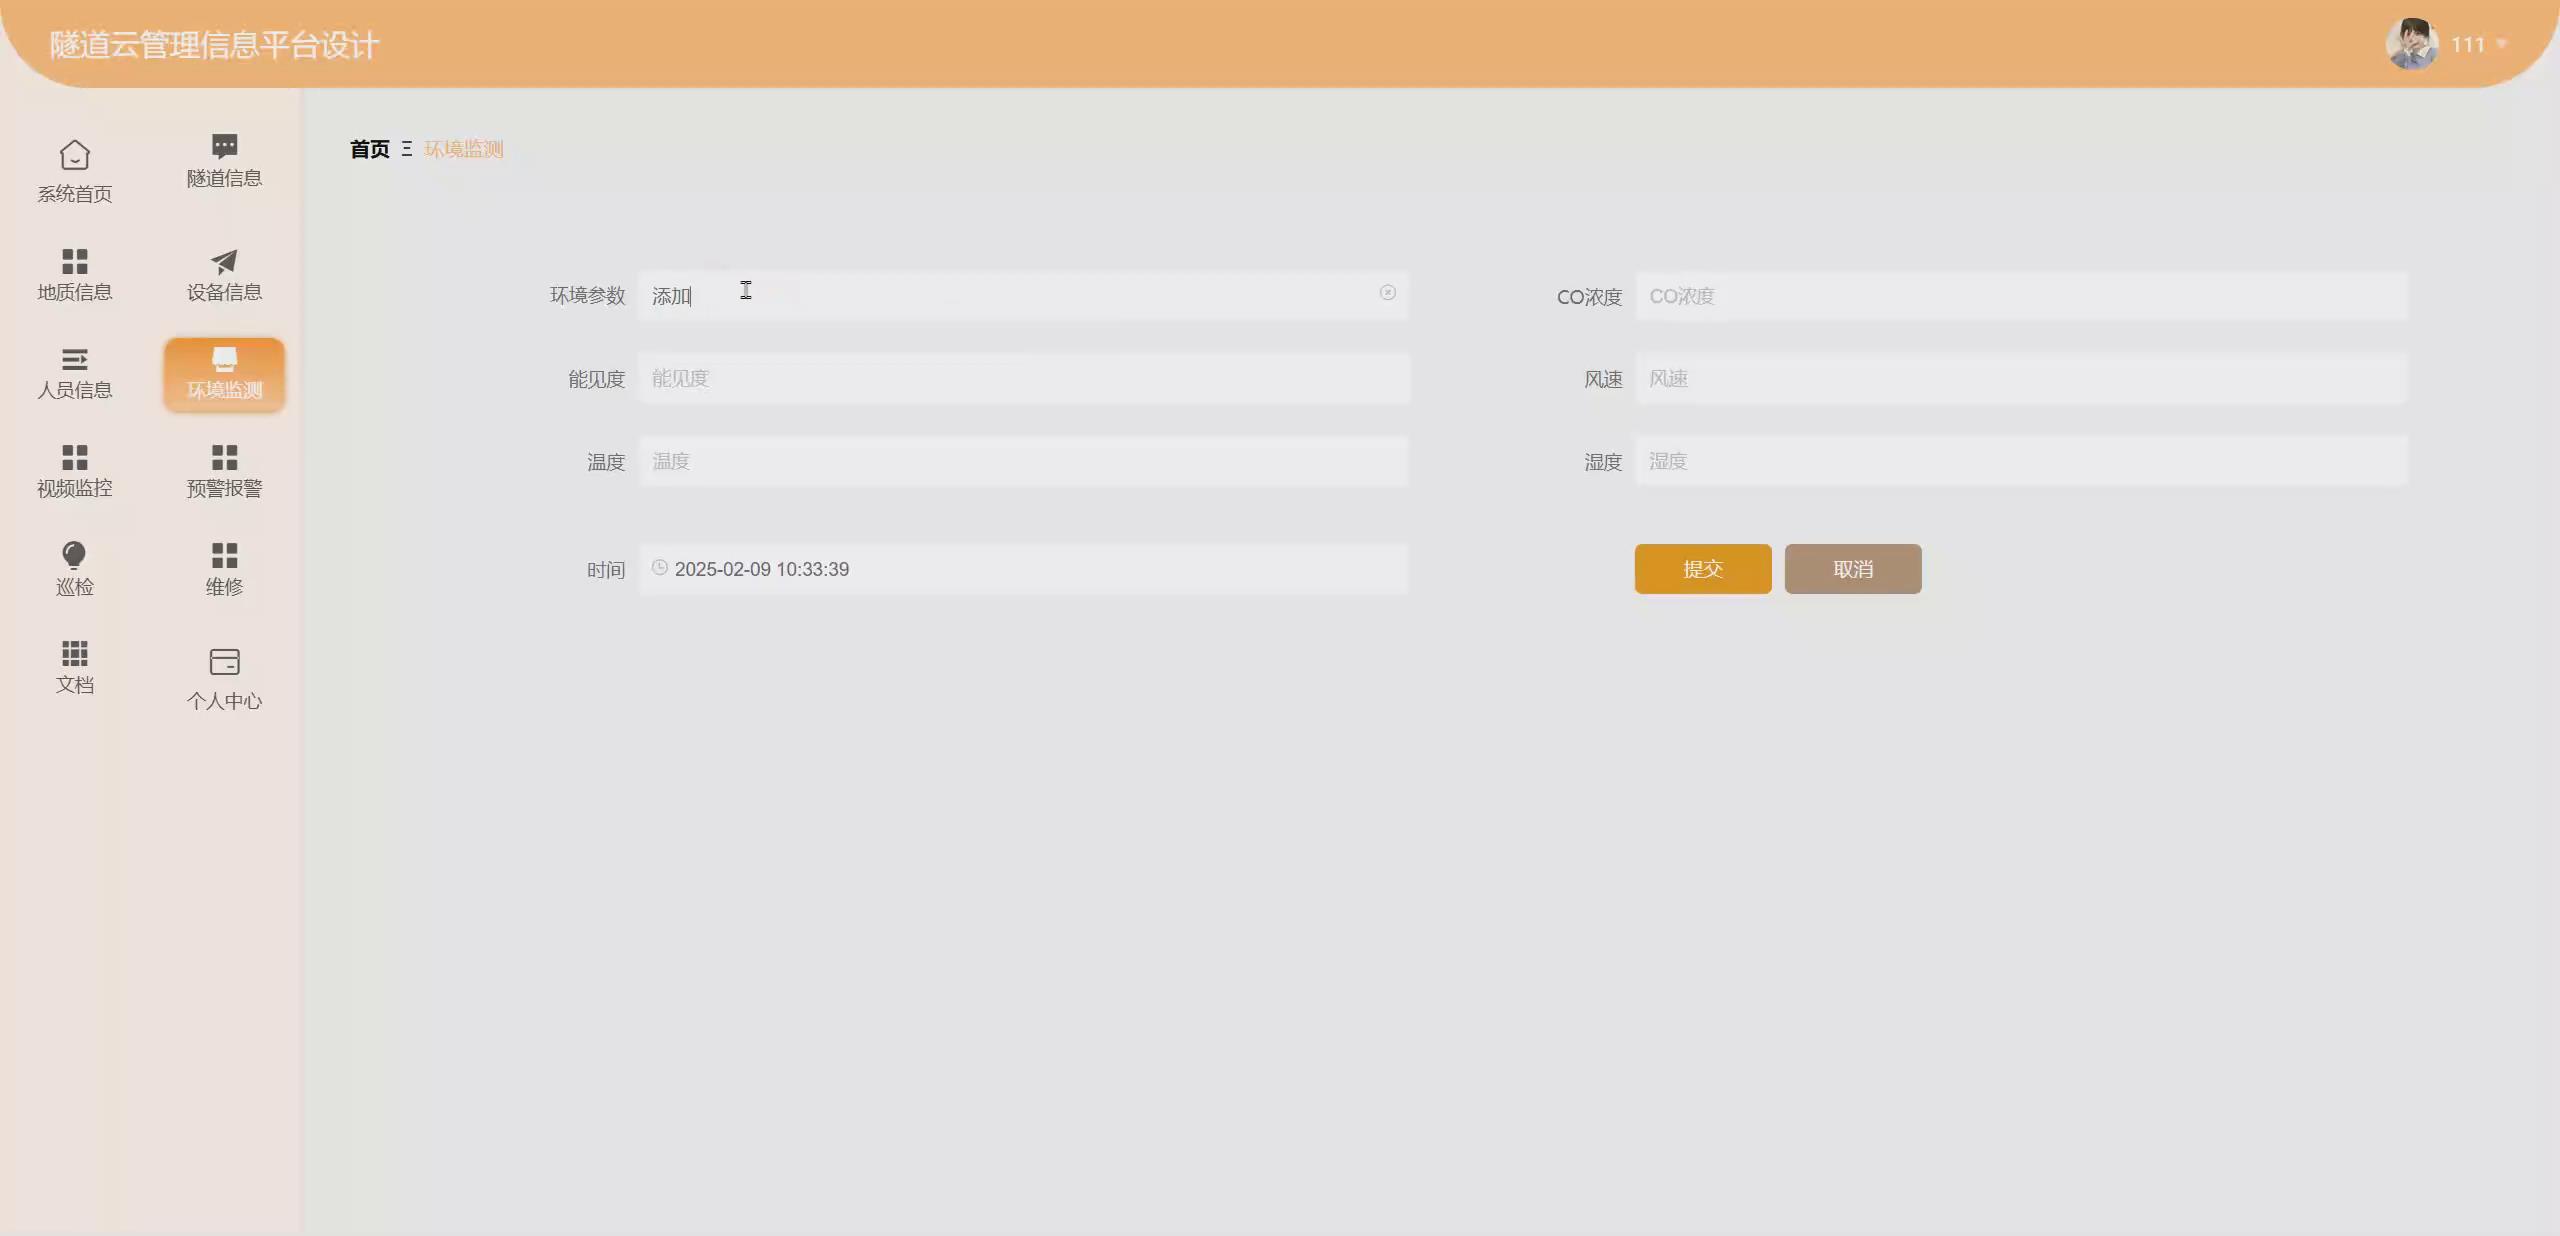
Task: Open the System Home (系统首页) icon
Action: (75, 156)
